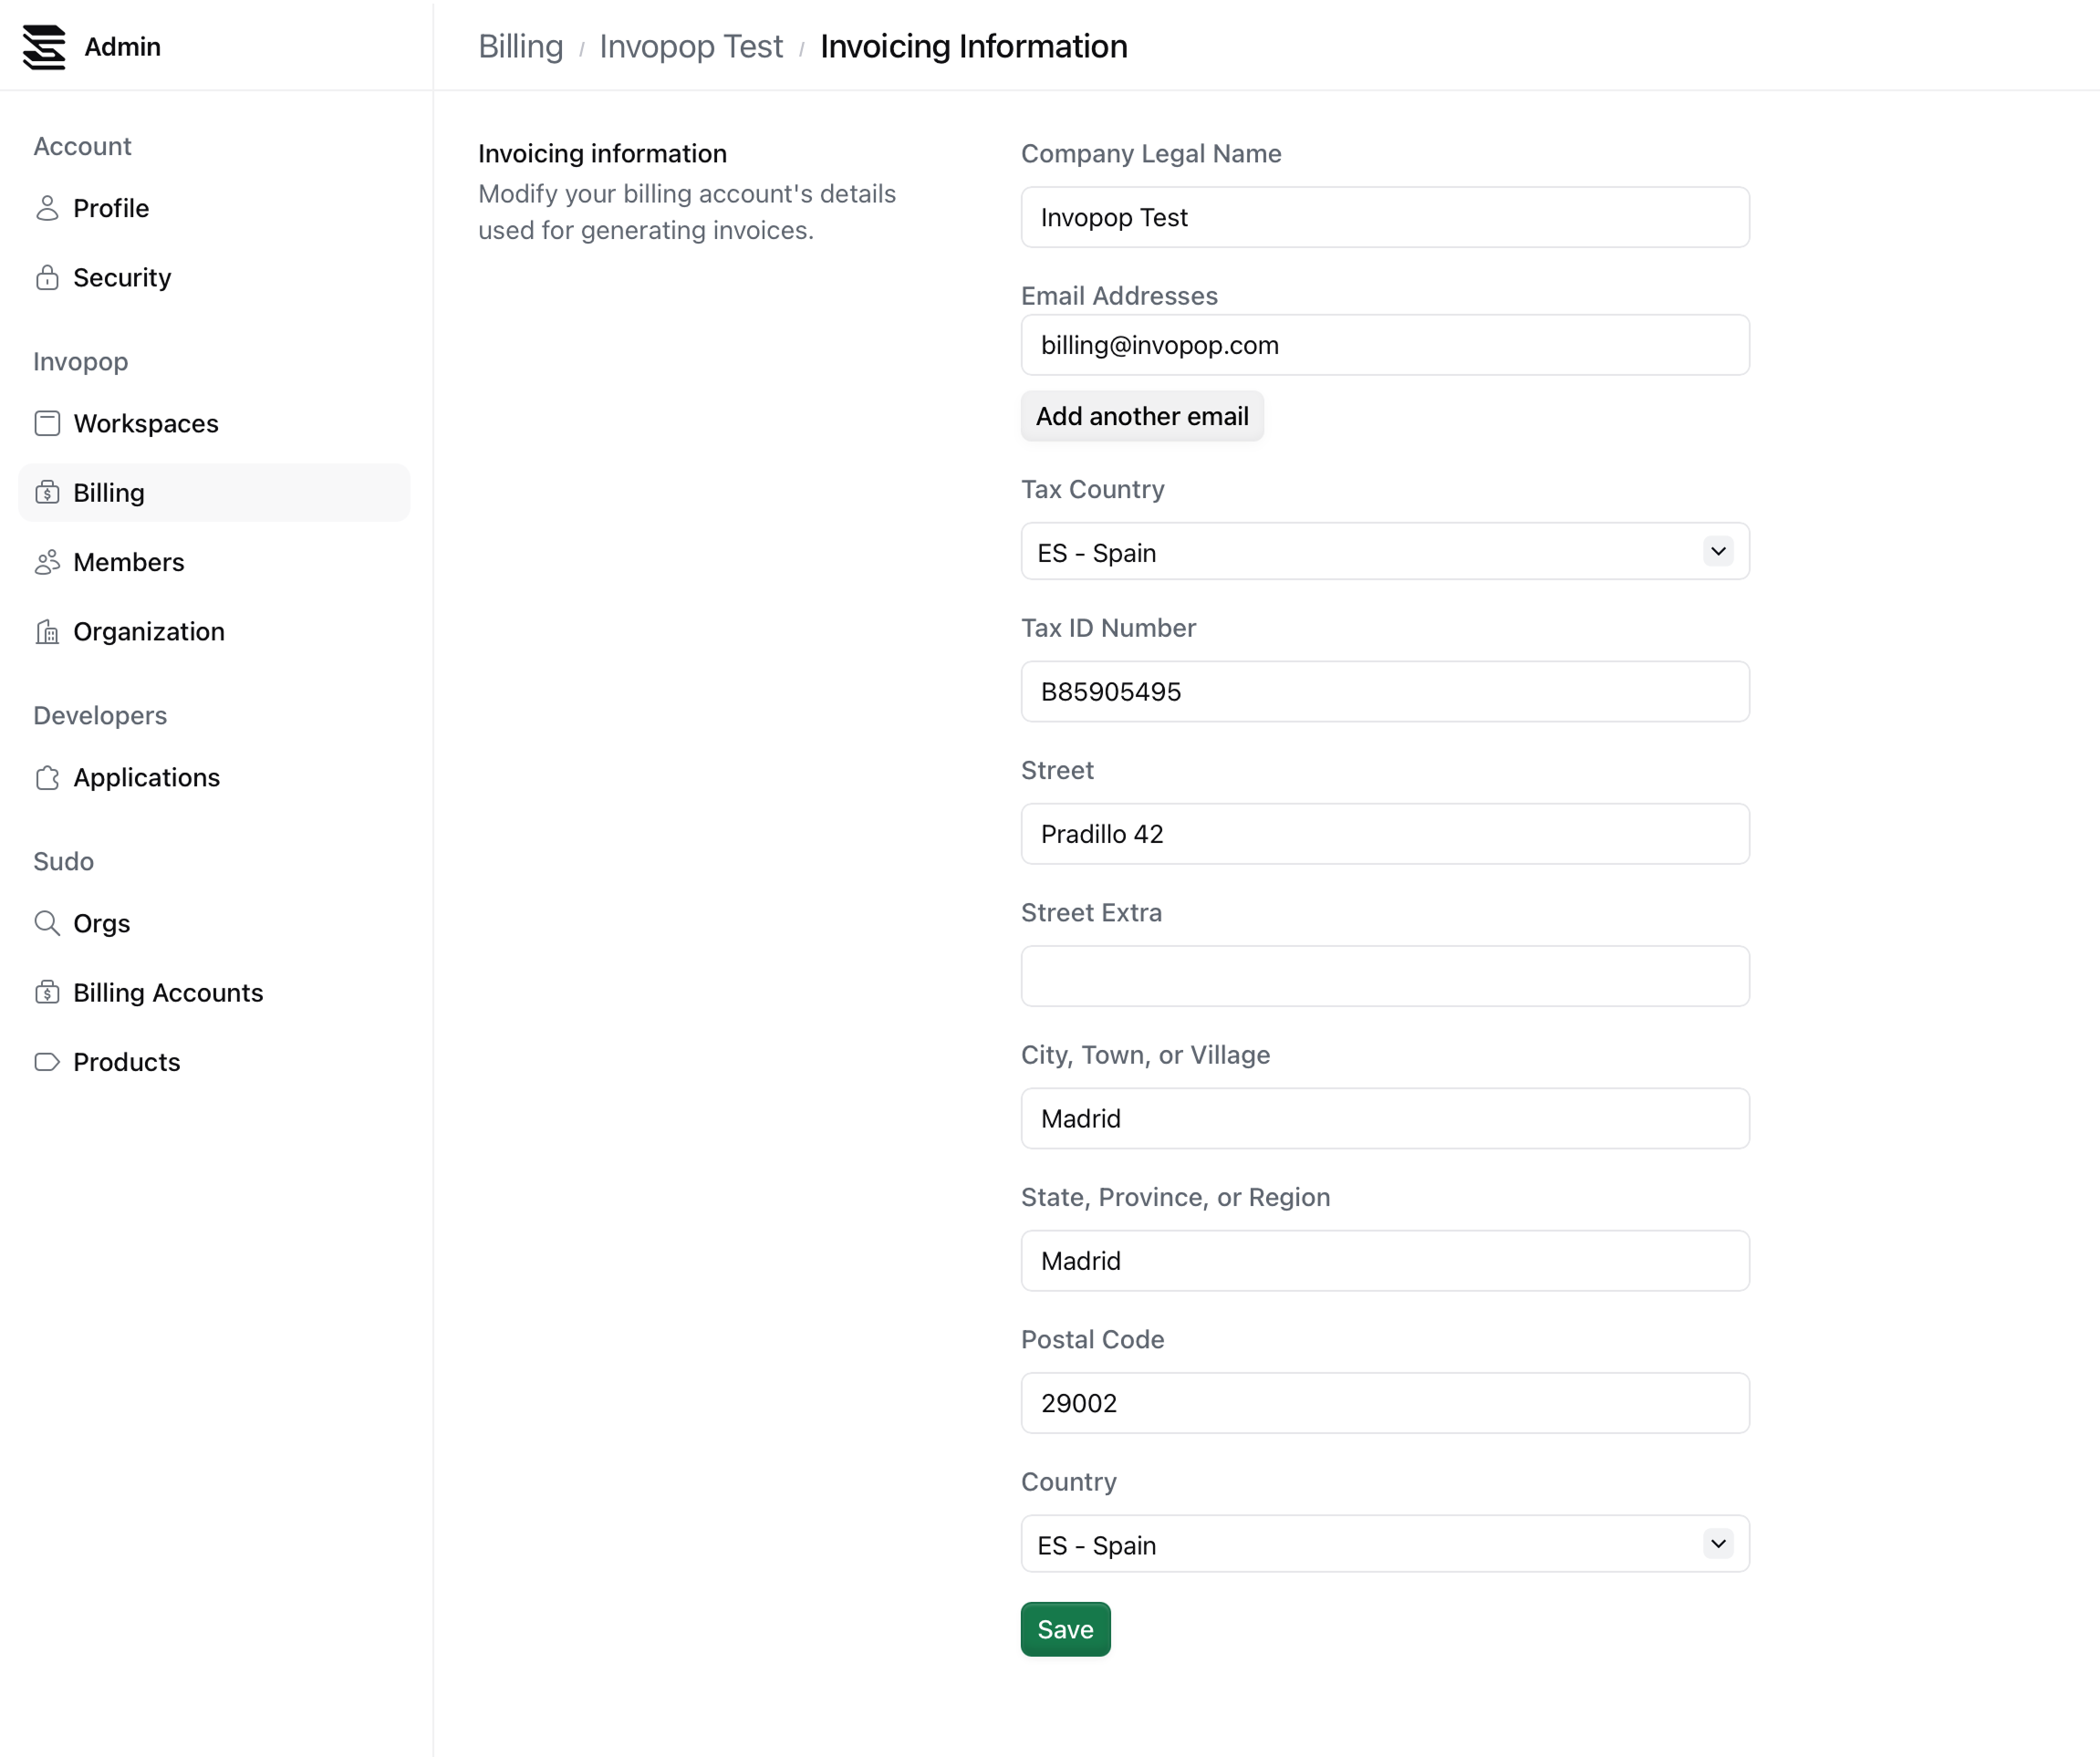Click the Security lock icon

(x=47, y=277)
